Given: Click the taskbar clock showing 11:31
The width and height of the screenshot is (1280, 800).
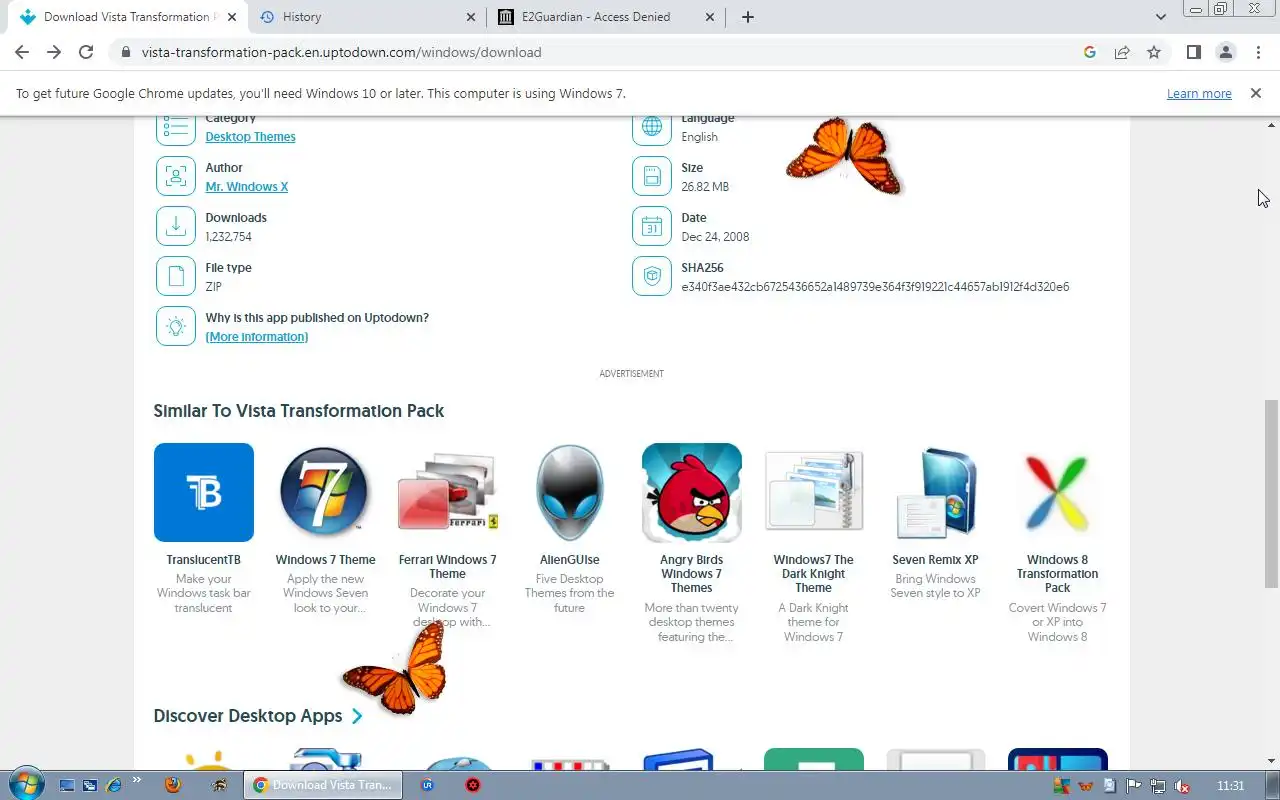Looking at the screenshot, I should [1231, 786].
